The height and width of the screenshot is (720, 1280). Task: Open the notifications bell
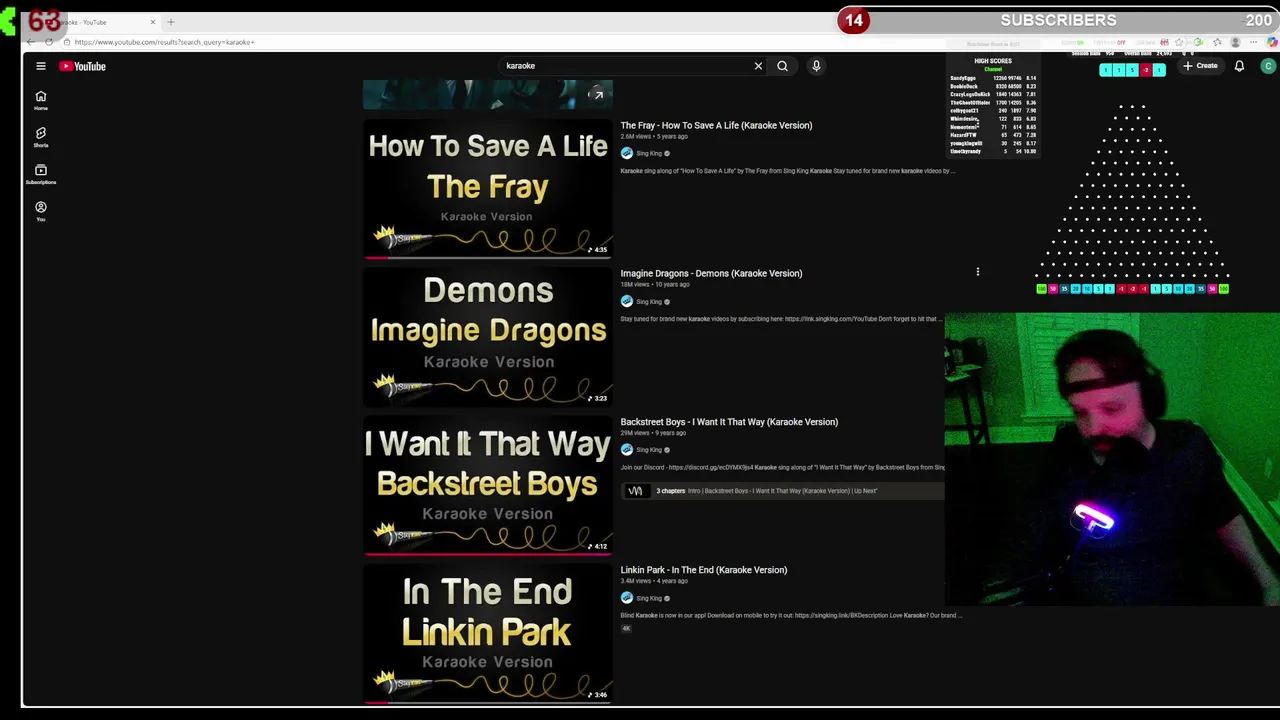(1239, 66)
